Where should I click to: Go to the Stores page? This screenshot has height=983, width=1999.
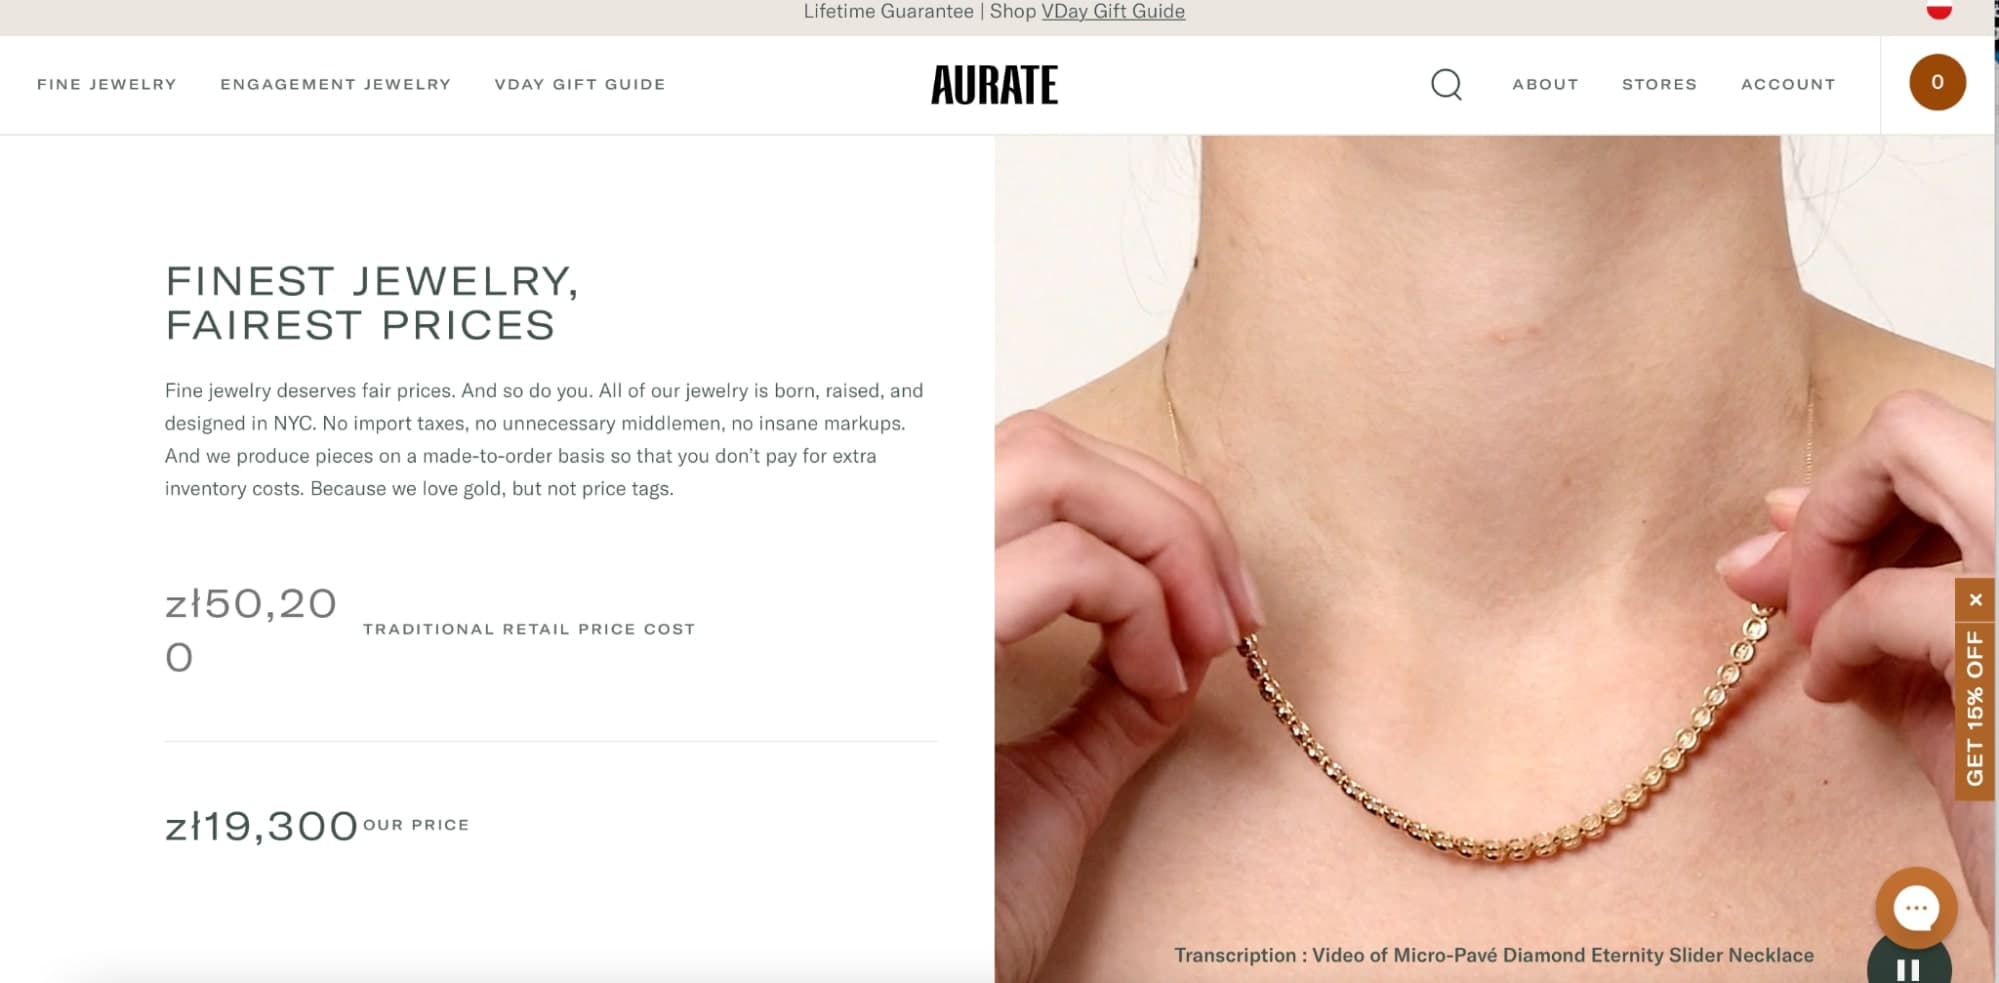(x=1659, y=85)
